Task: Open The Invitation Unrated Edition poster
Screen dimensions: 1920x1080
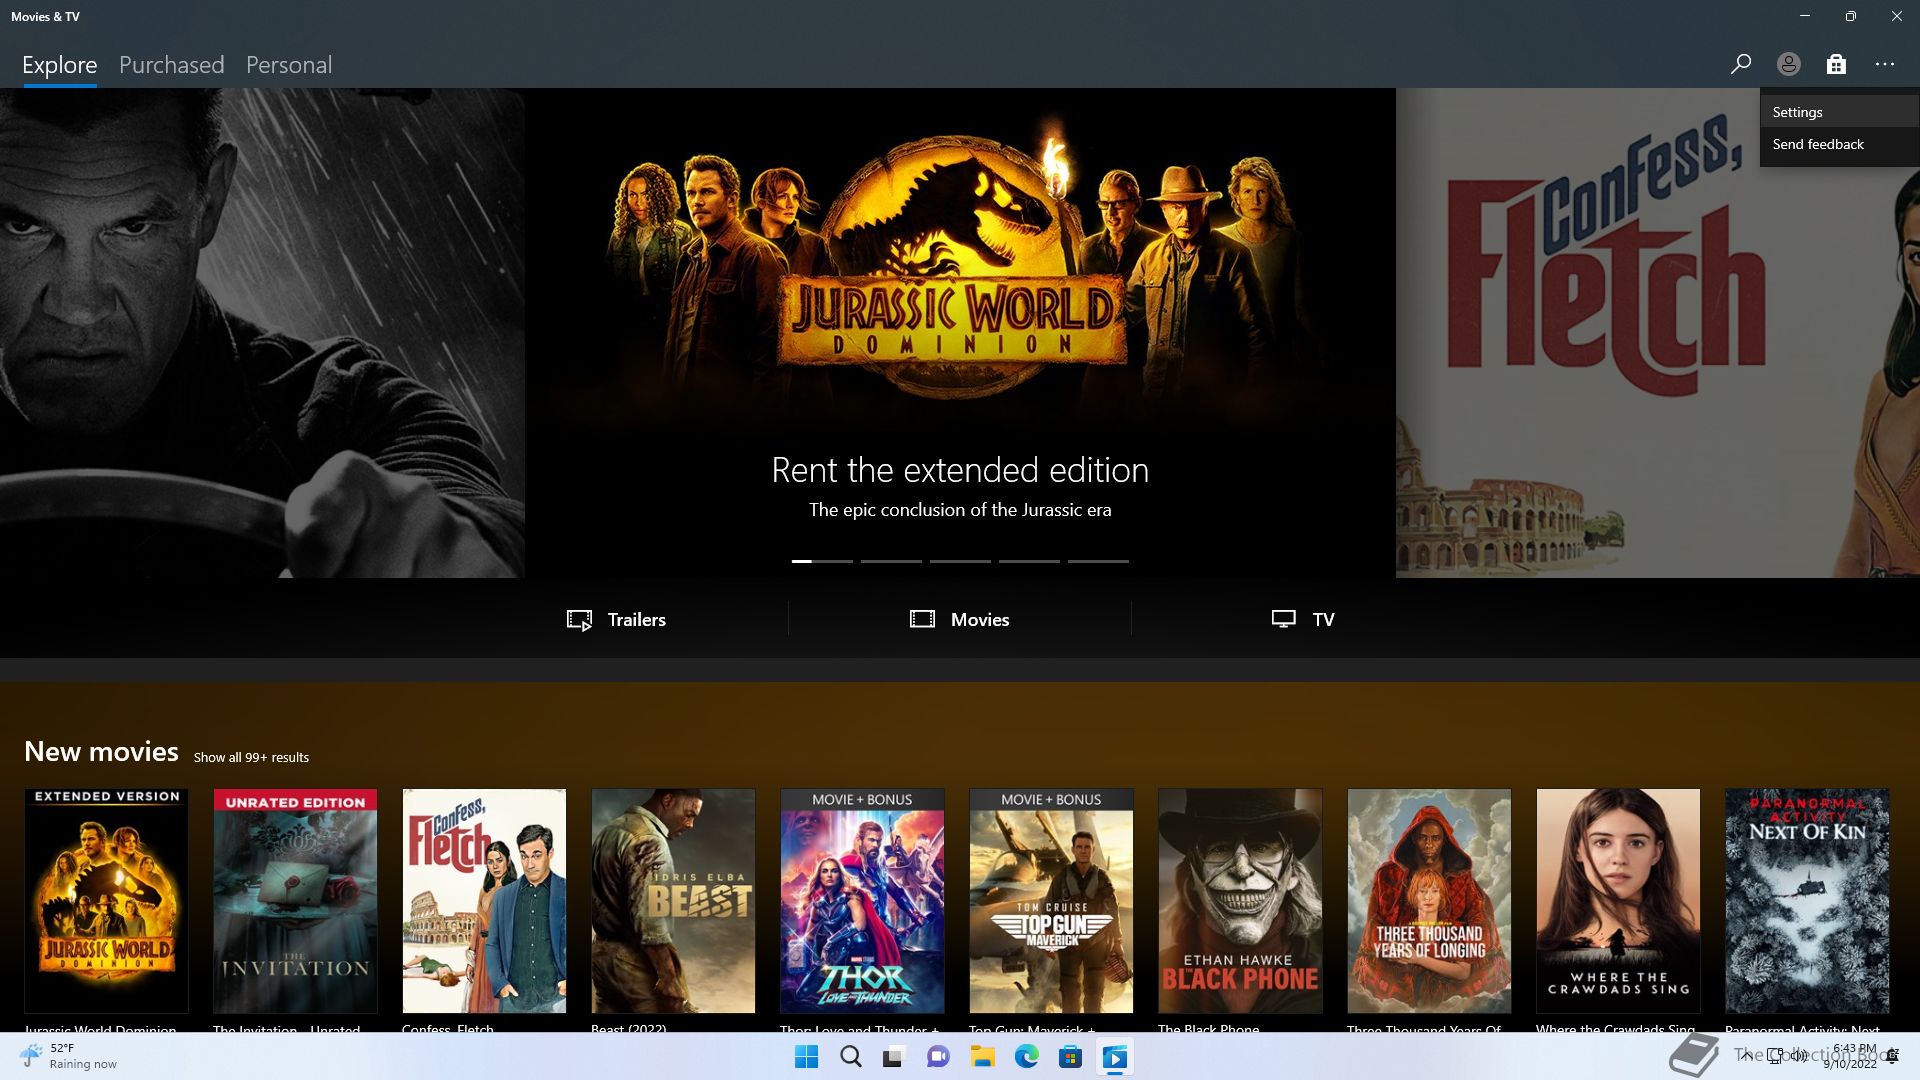Action: (295, 900)
